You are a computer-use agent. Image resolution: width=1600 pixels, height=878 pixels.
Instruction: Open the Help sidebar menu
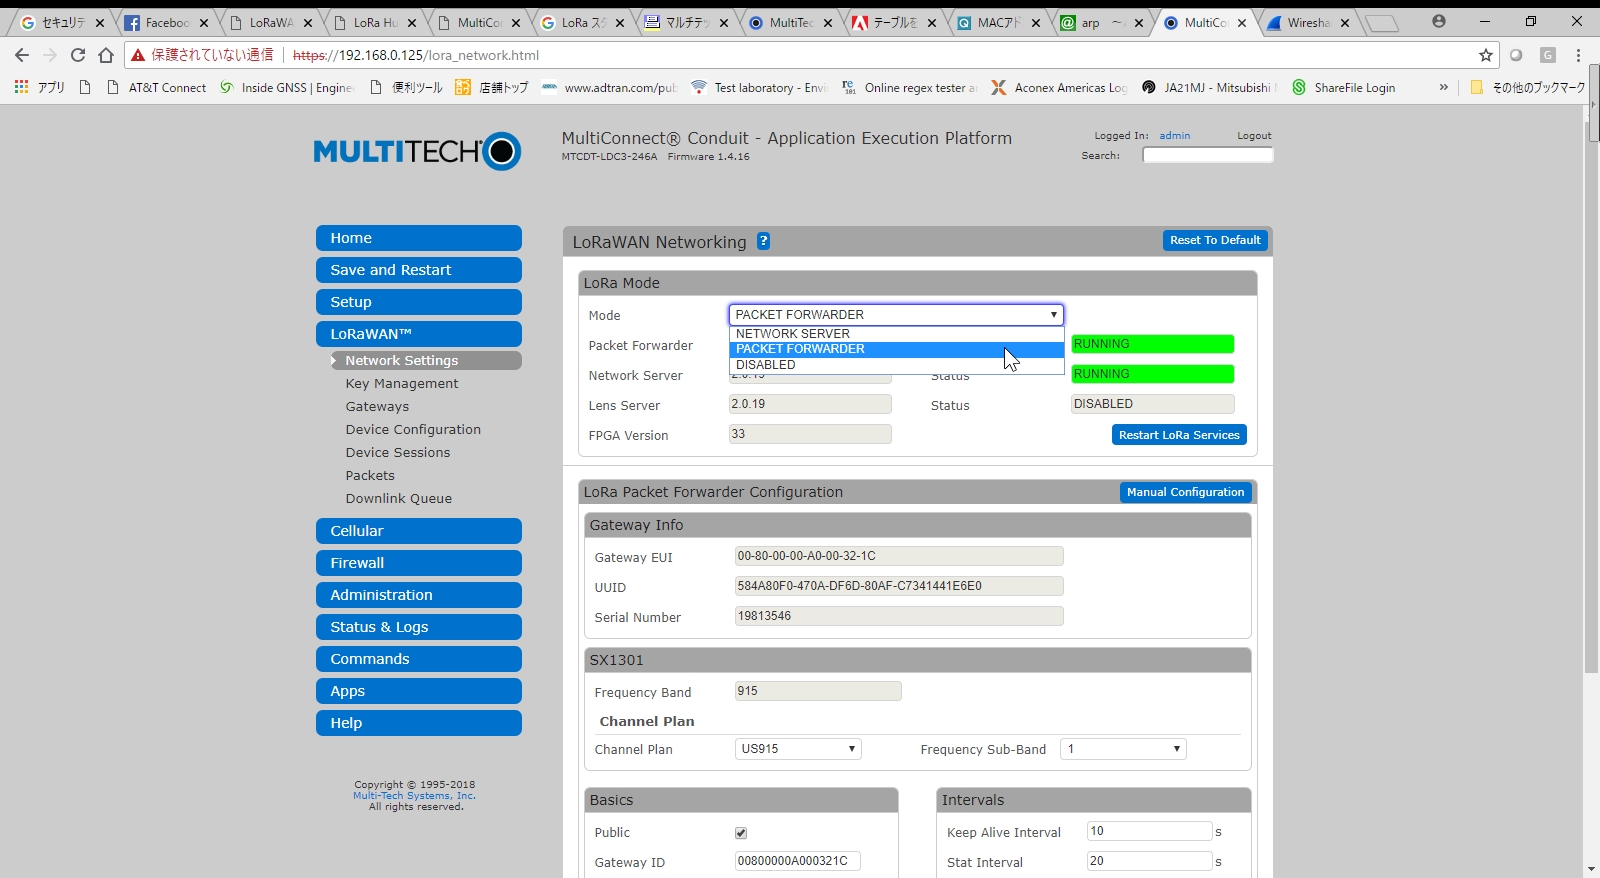pyautogui.click(x=419, y=723)
